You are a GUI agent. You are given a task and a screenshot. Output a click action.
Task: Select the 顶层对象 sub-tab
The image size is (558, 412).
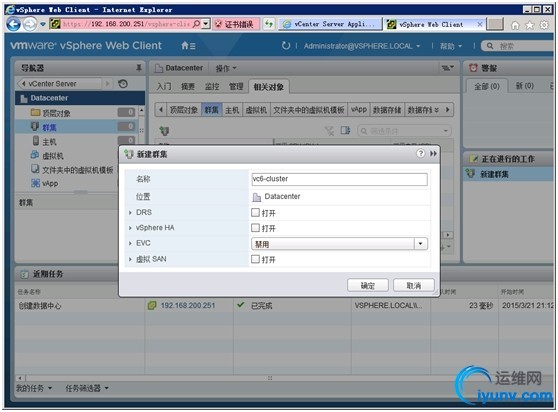[x=184, y=110]
